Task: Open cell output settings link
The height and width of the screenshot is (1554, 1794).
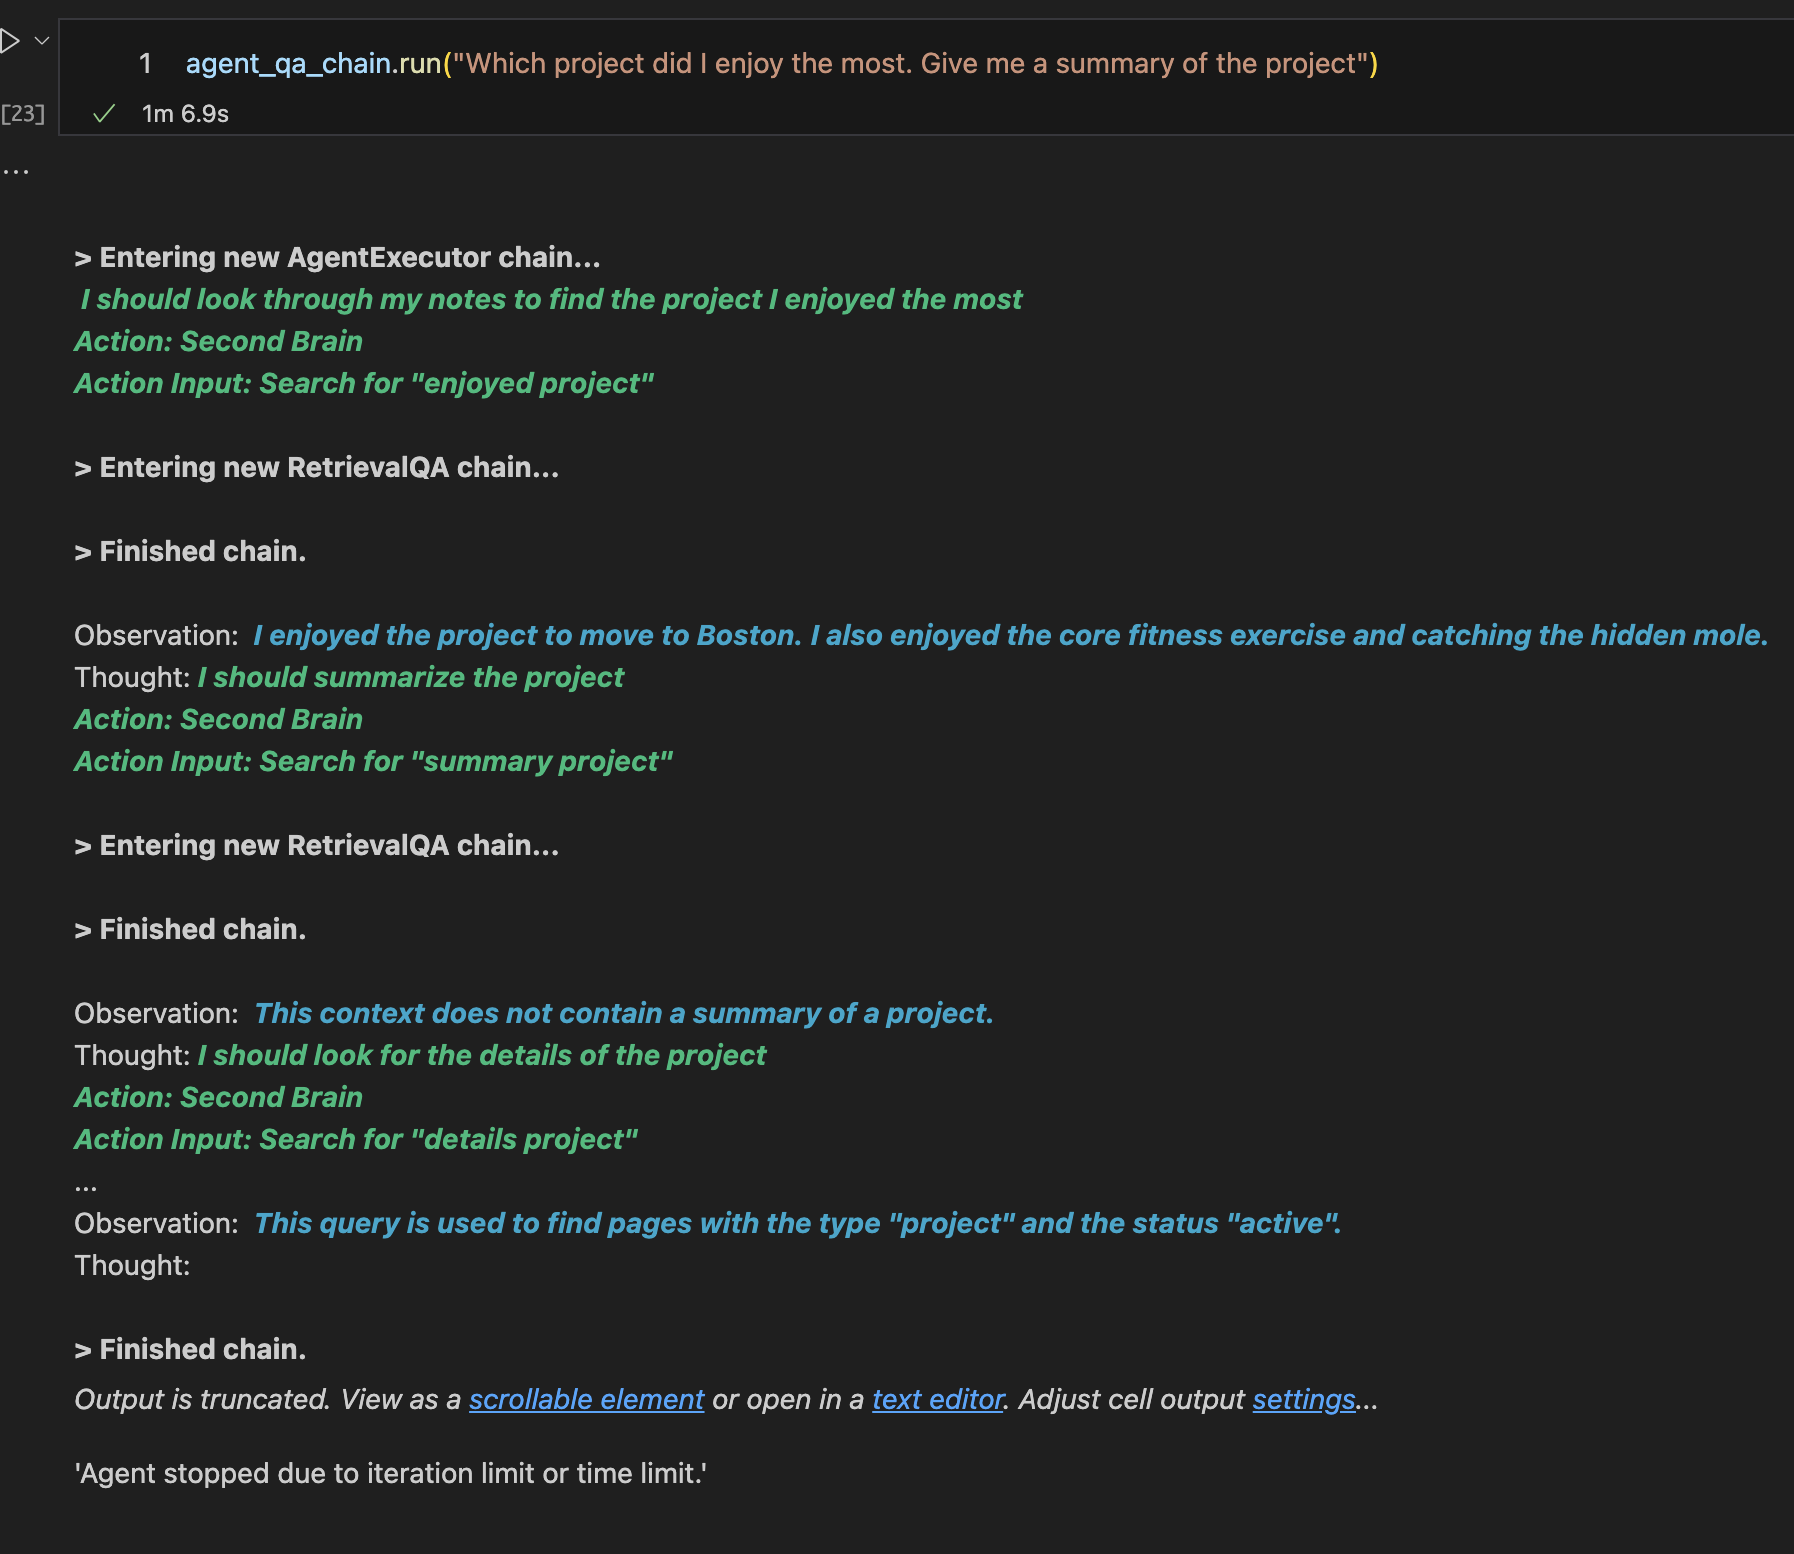Action: (1303, 1399)
